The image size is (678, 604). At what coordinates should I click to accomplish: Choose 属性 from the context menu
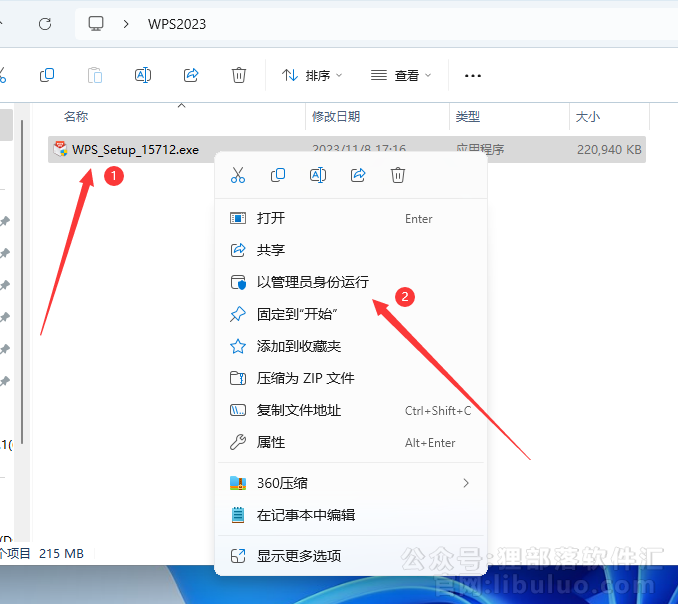[351, 442]
